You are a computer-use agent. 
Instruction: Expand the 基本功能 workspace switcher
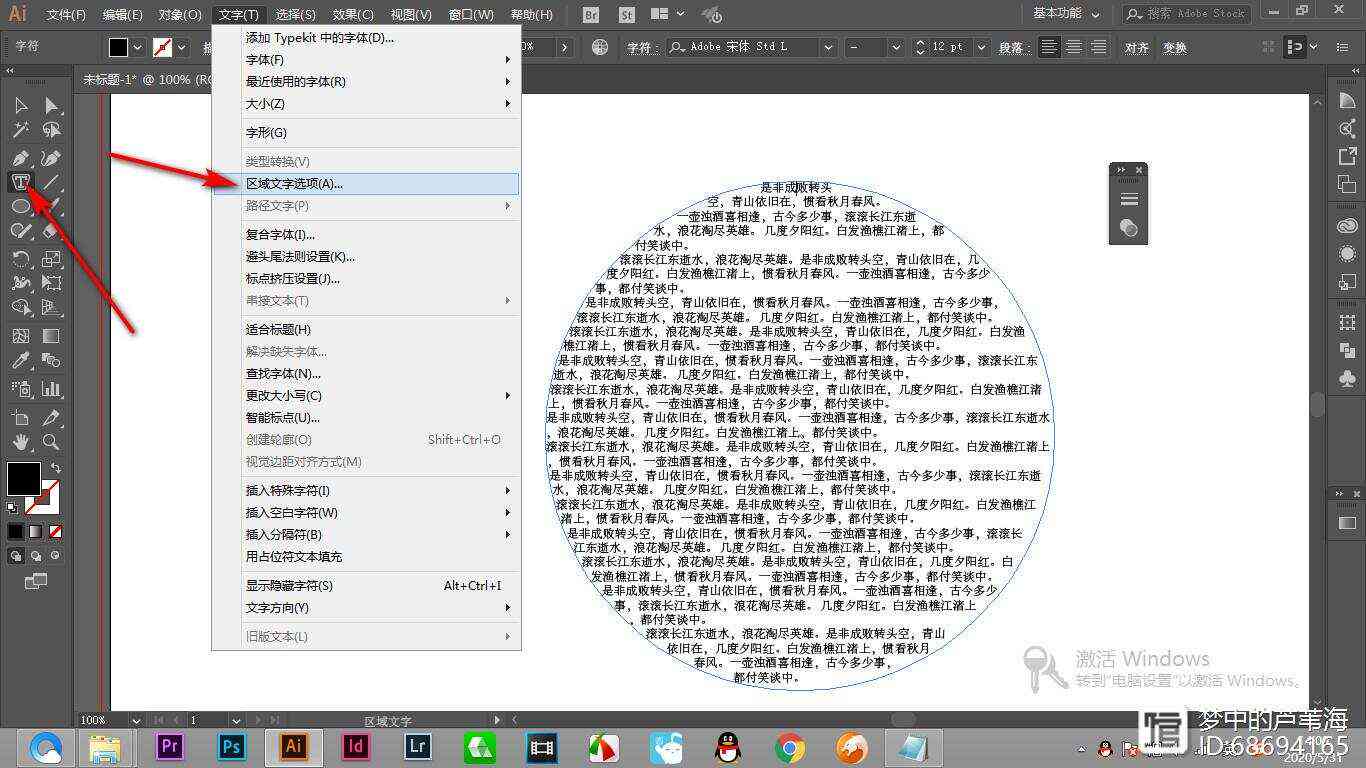1066,14
